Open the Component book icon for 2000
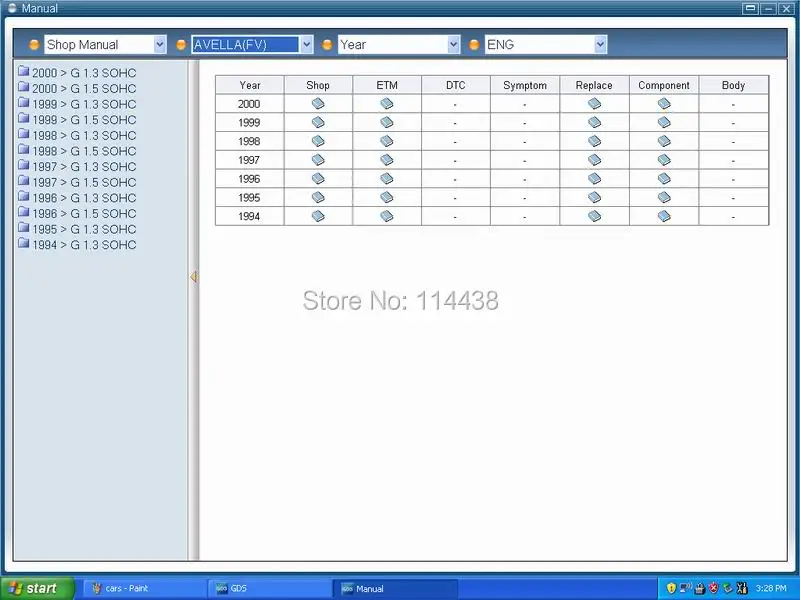This screenshot has height=600, width=800. point(664,104)
